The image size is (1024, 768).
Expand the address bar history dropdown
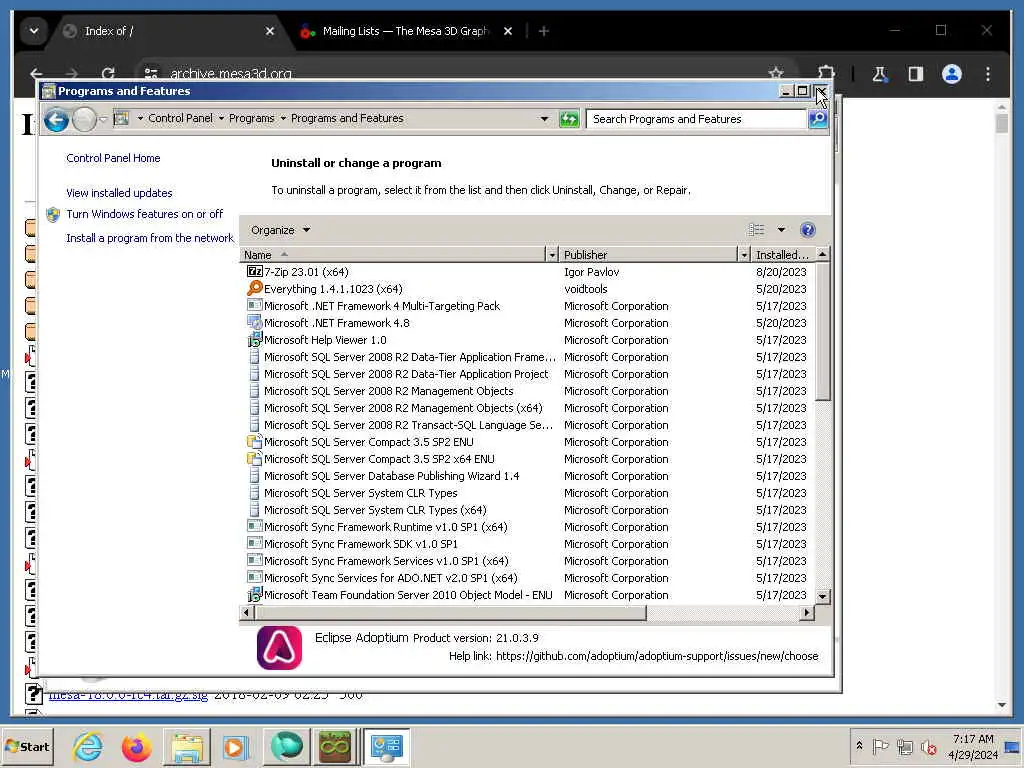click(x=544, y=119)
